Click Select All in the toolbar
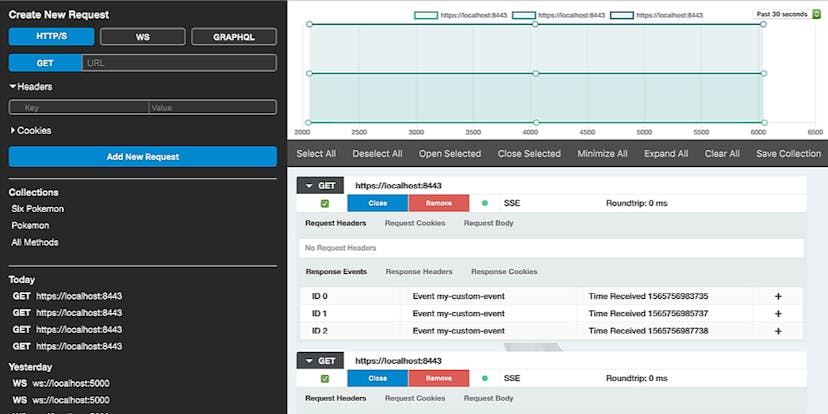 (x=316, y=154)
